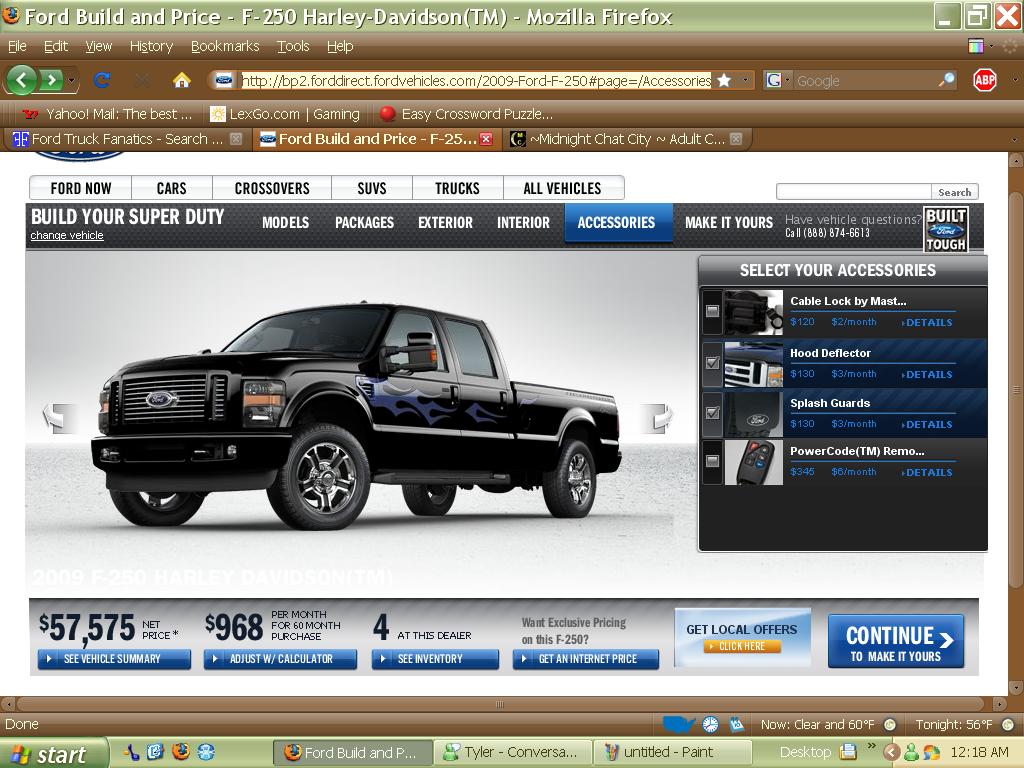Switch to the Tyler conversation taskbar window
The height and width of the screenshot is (768, 1024).
(512, 752)
